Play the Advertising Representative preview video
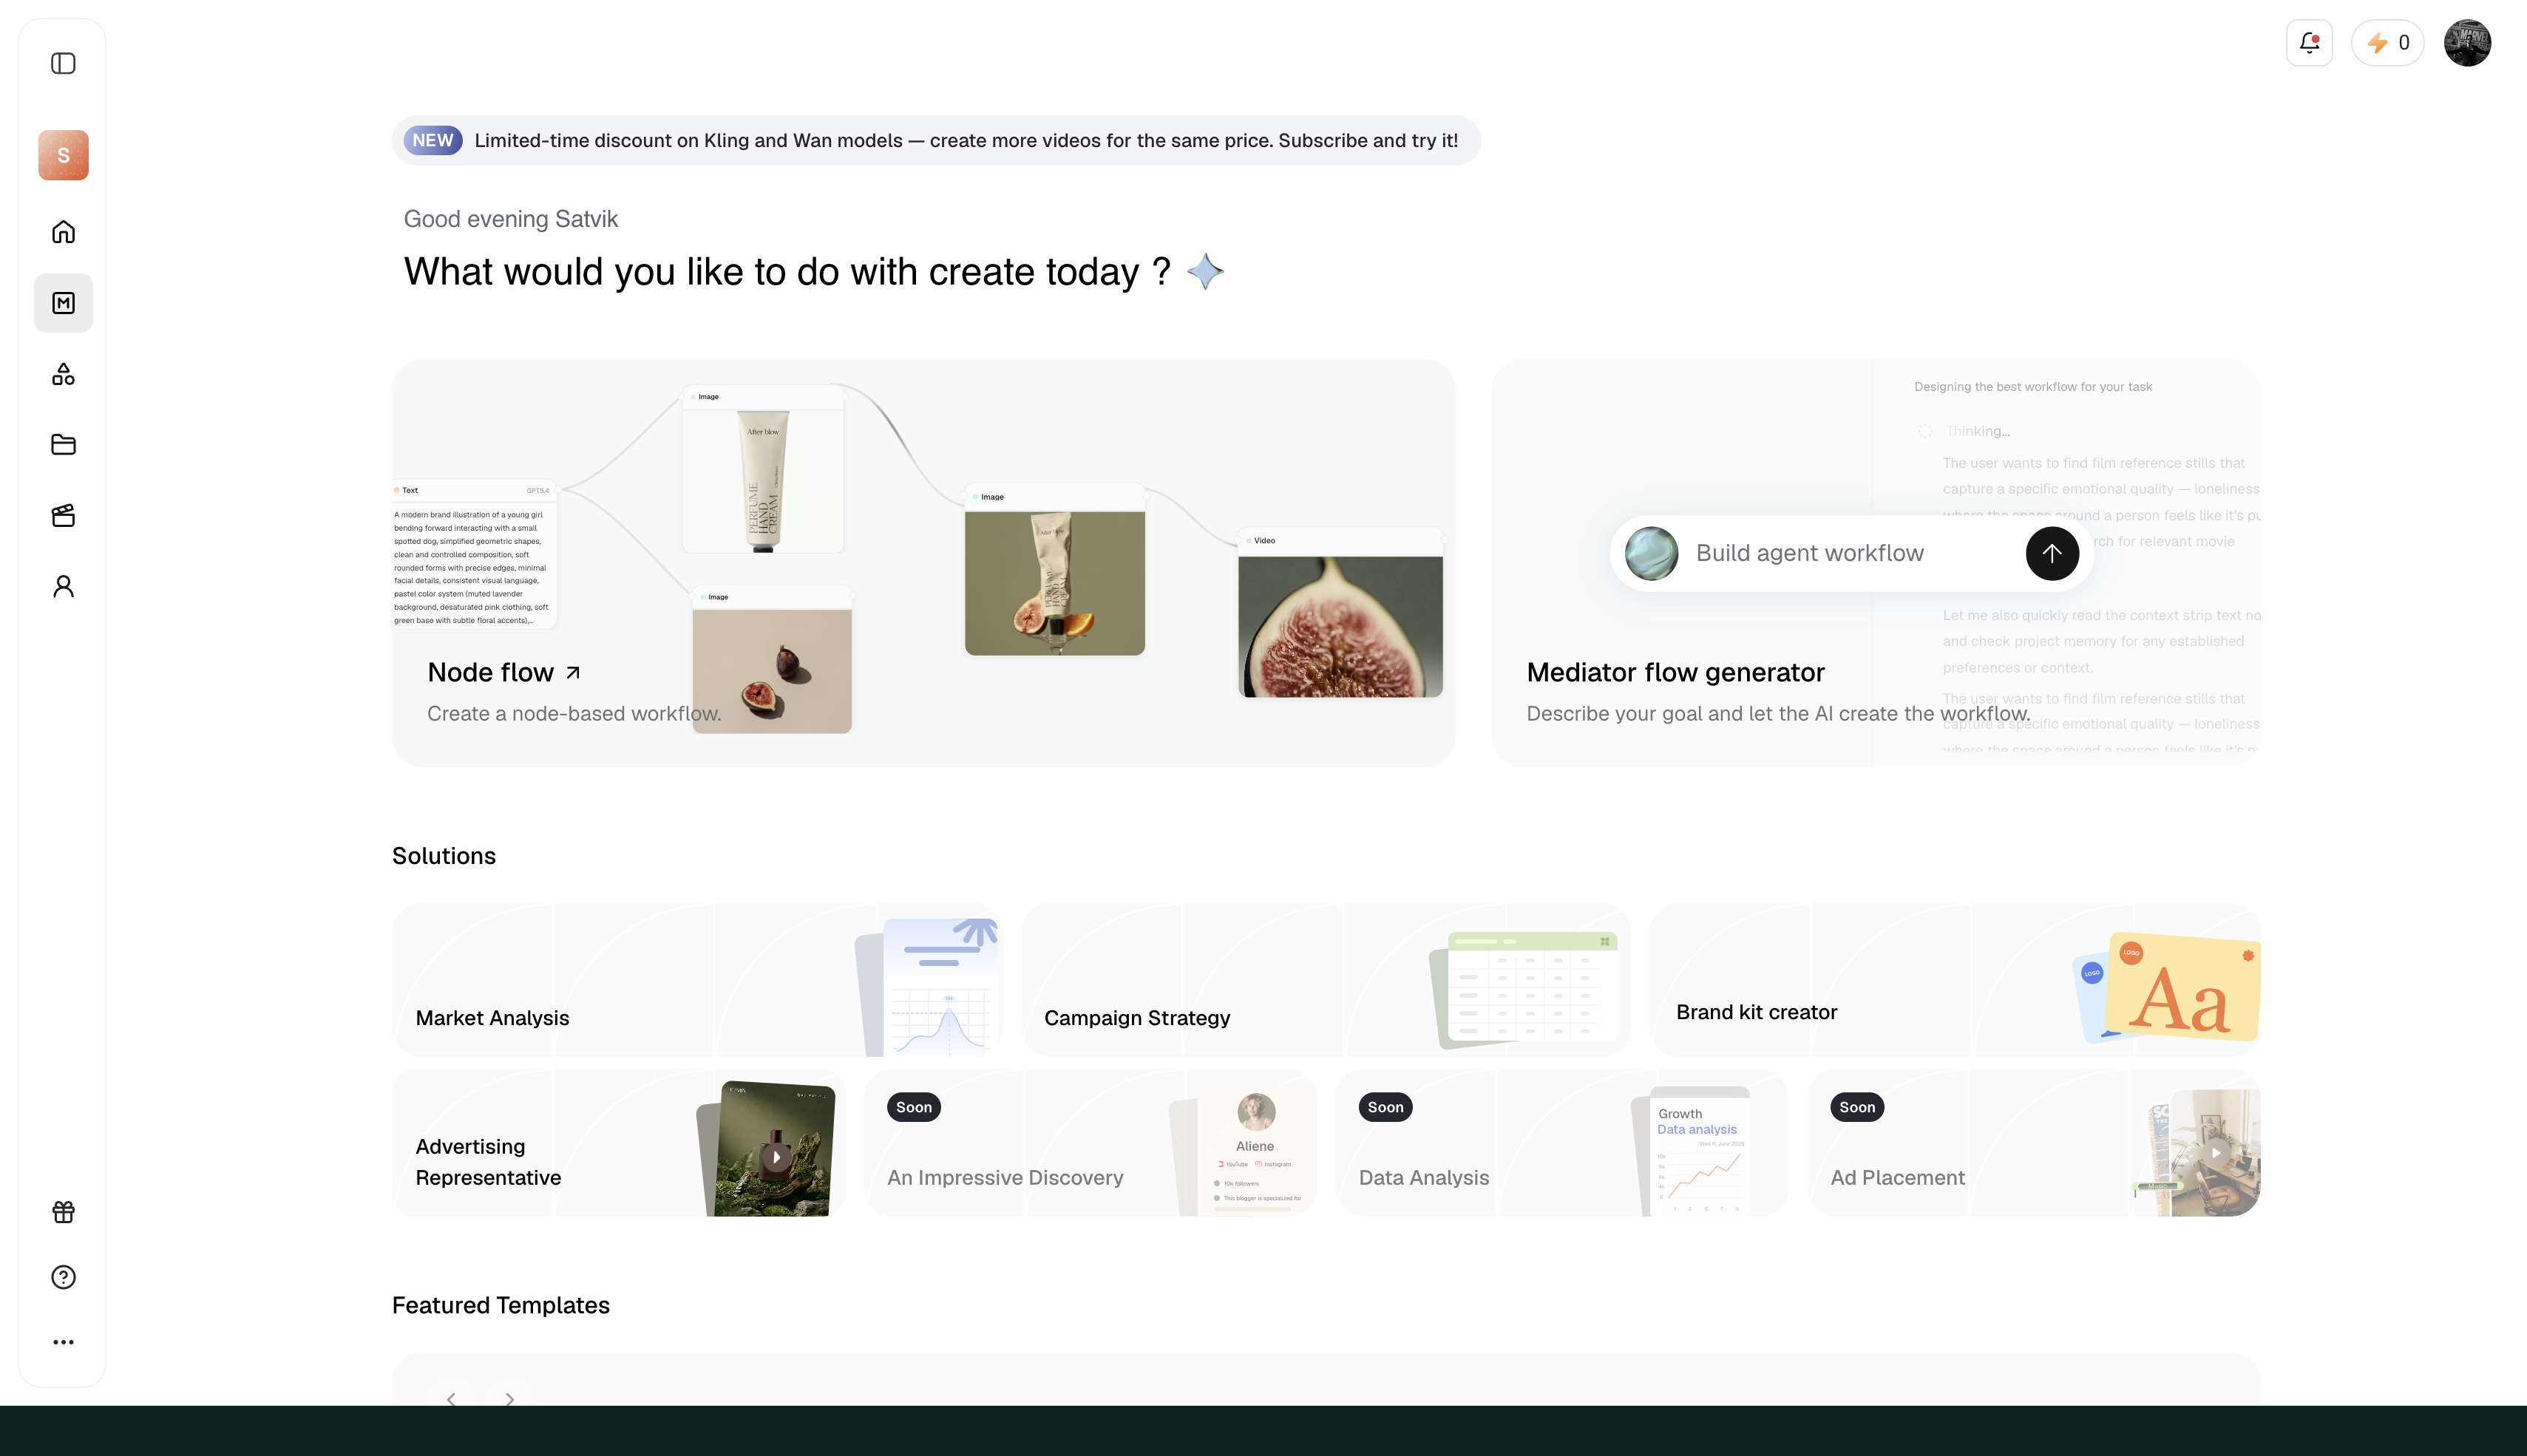 [776, 1157]
